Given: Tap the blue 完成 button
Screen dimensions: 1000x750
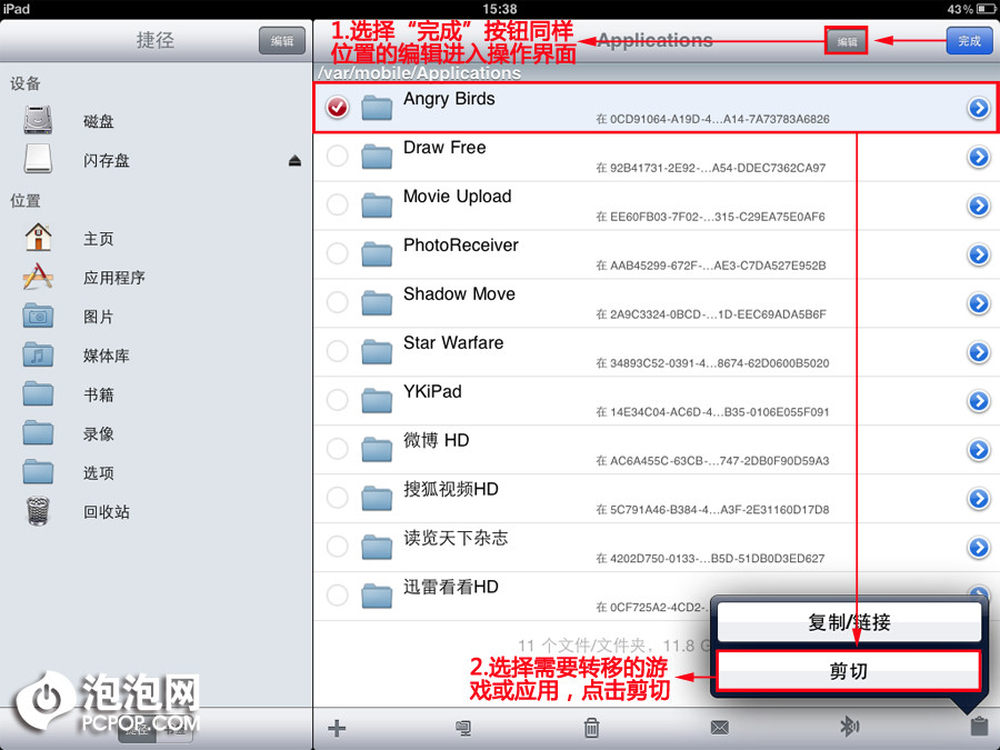Looking at the screenshot, I should 969,41.
